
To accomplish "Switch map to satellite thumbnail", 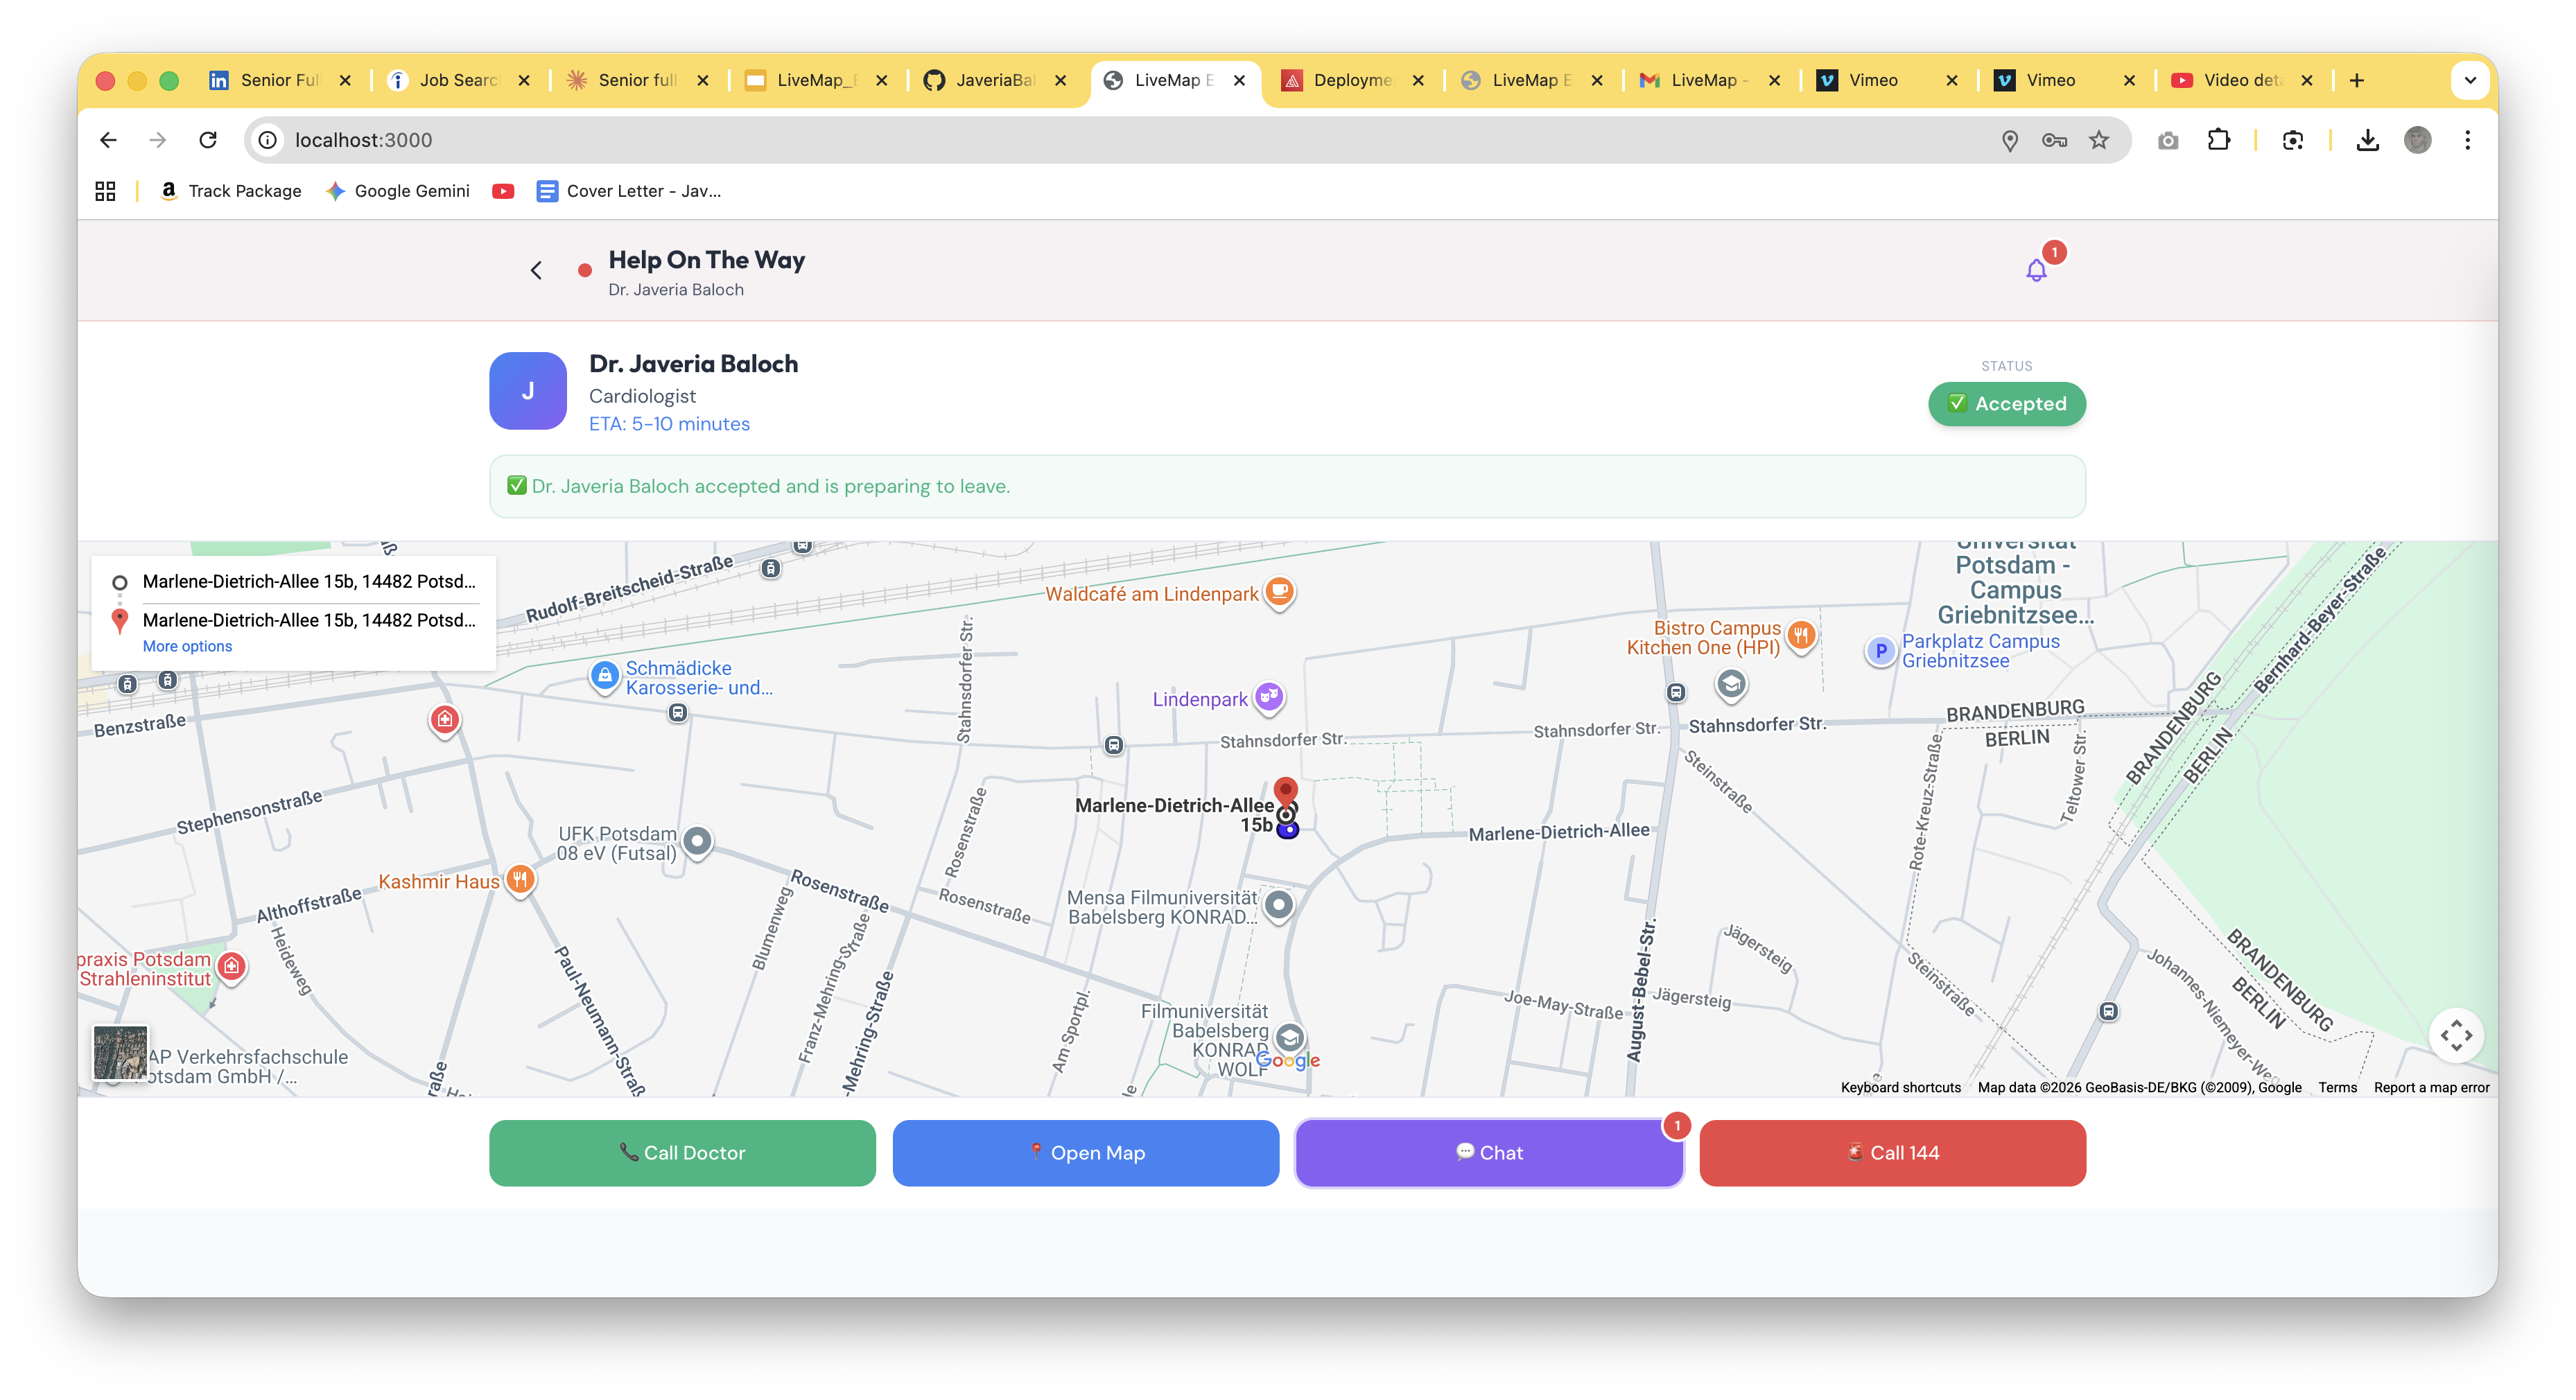I will point(120,1052).
